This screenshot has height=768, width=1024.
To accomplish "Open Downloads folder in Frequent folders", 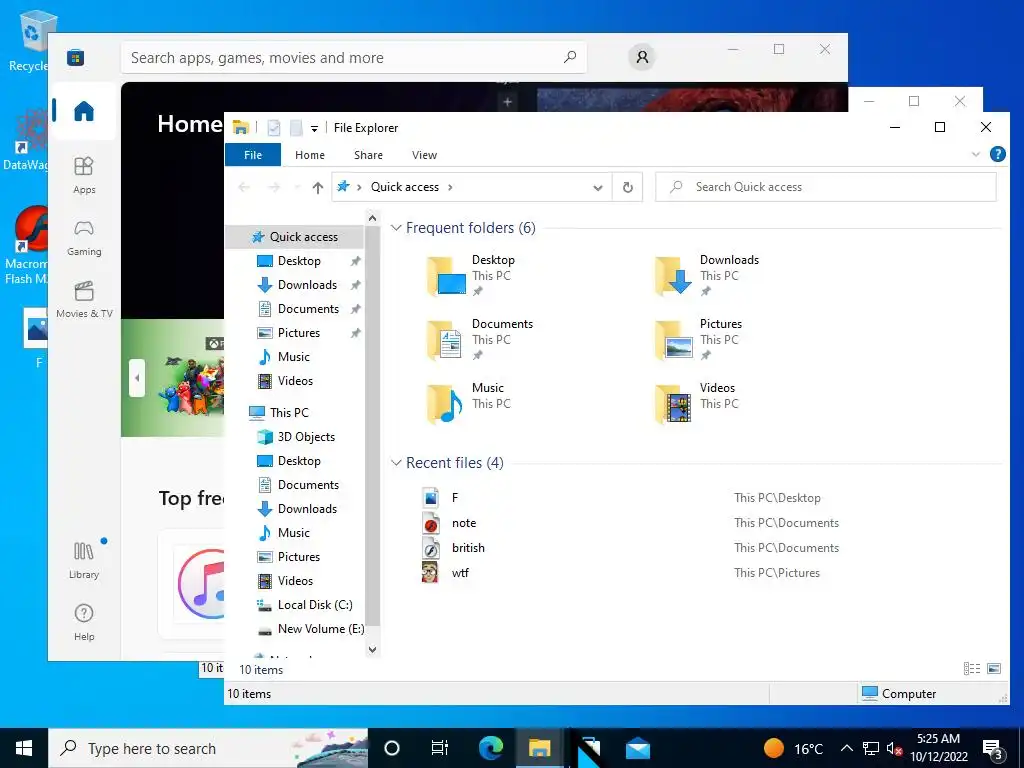I will [x=709, y=276].
